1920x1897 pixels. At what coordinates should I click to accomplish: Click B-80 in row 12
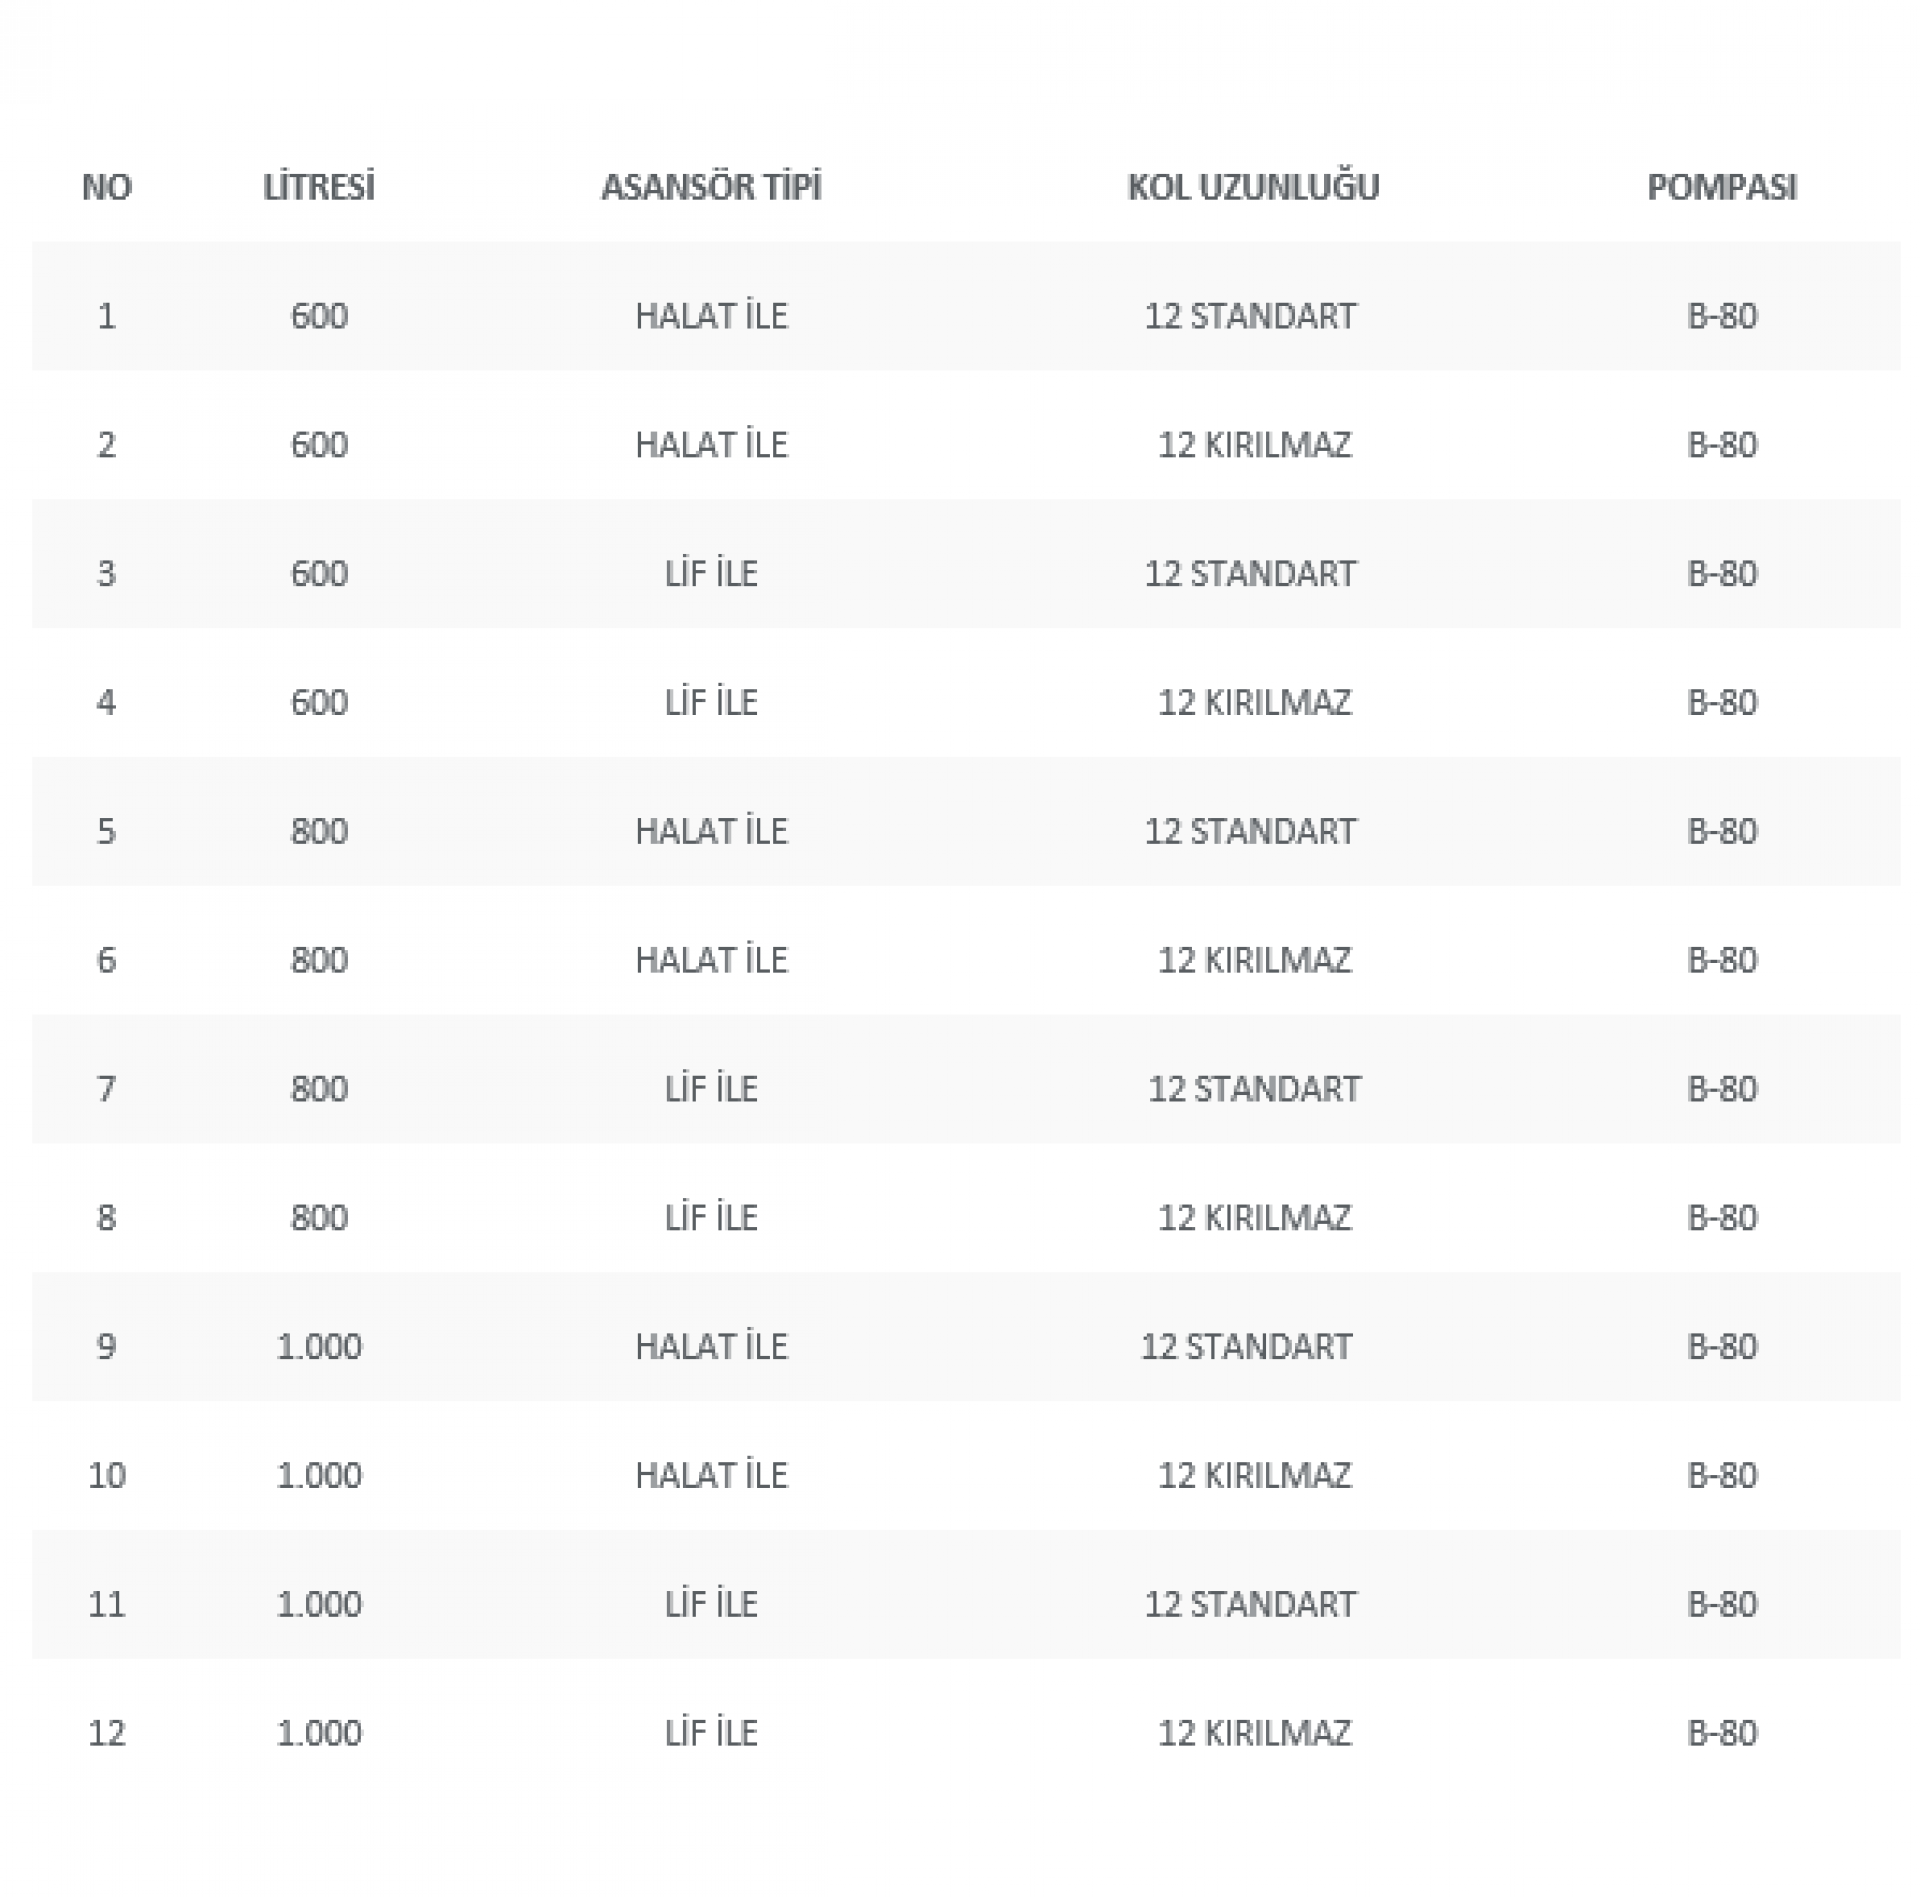[1721, 1733]
